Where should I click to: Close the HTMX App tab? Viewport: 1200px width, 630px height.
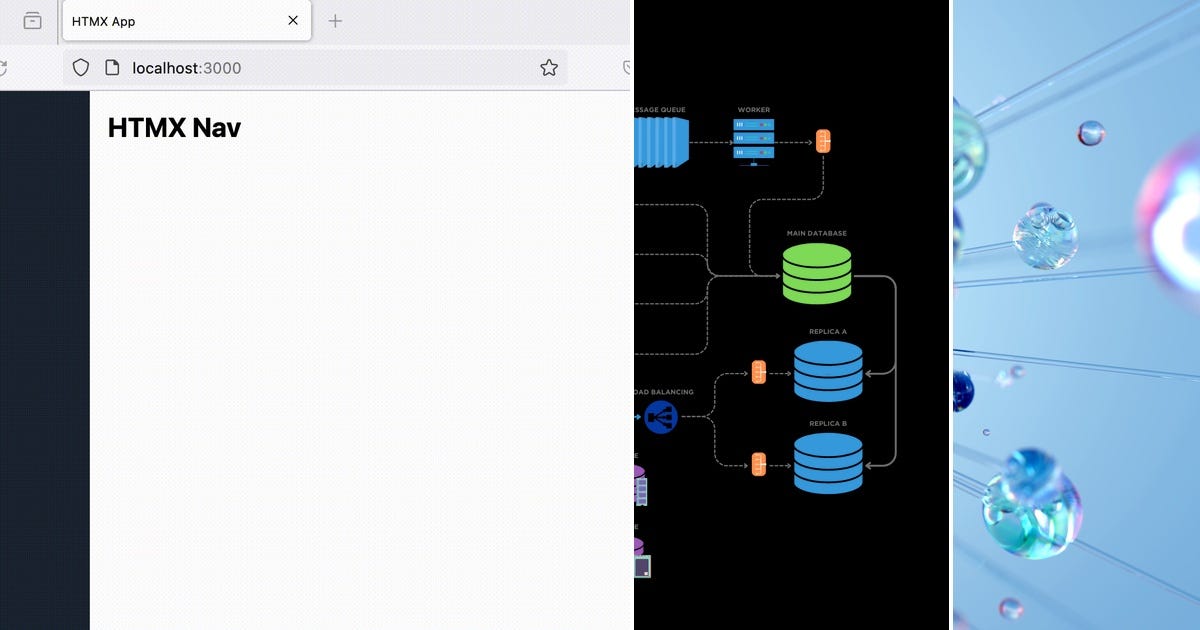click(x=292, y=20)
